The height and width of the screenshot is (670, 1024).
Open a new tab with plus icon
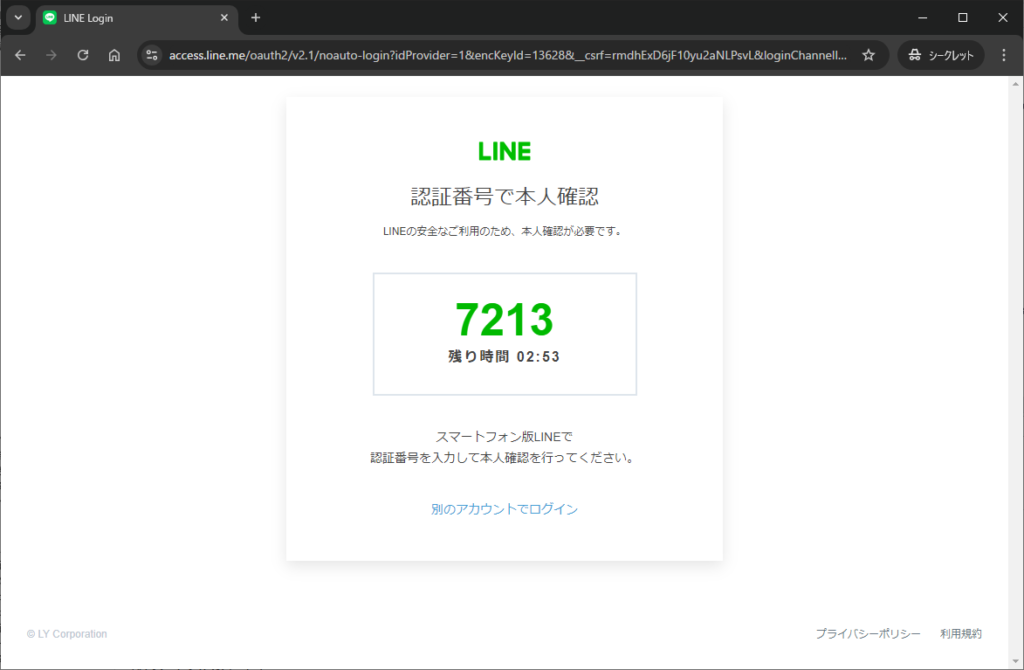coord(256,18)
